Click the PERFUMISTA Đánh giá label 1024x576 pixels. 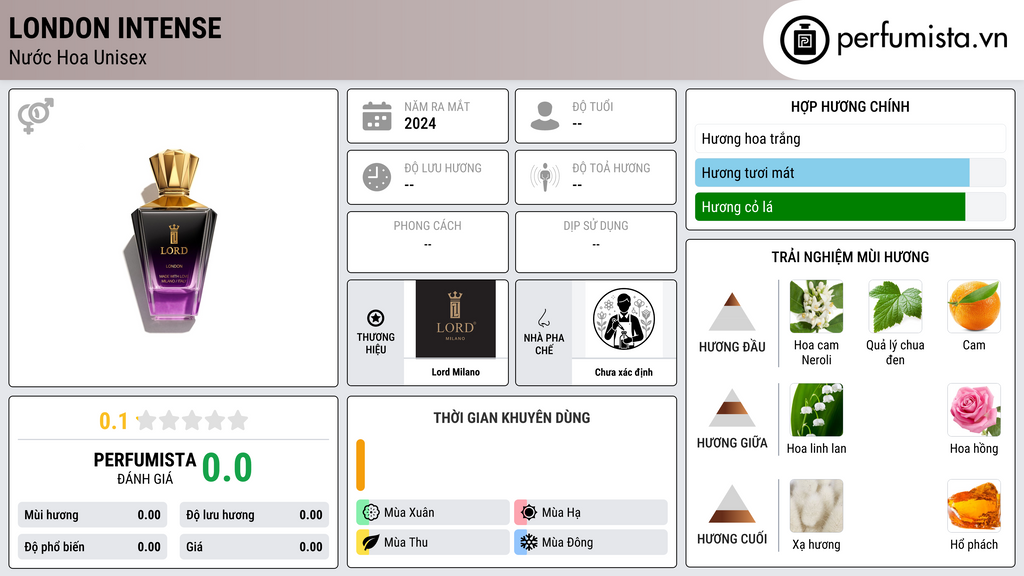click(145, 468)
